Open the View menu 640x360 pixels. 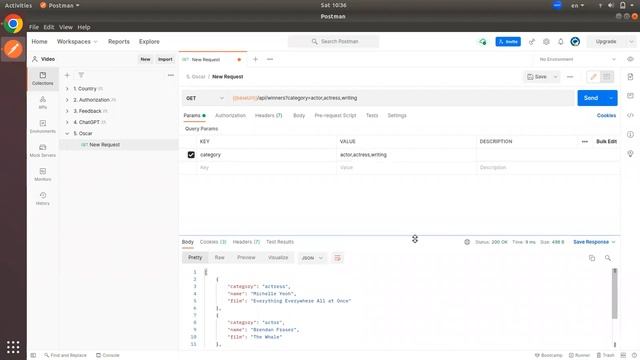click(x=66, y=27)
